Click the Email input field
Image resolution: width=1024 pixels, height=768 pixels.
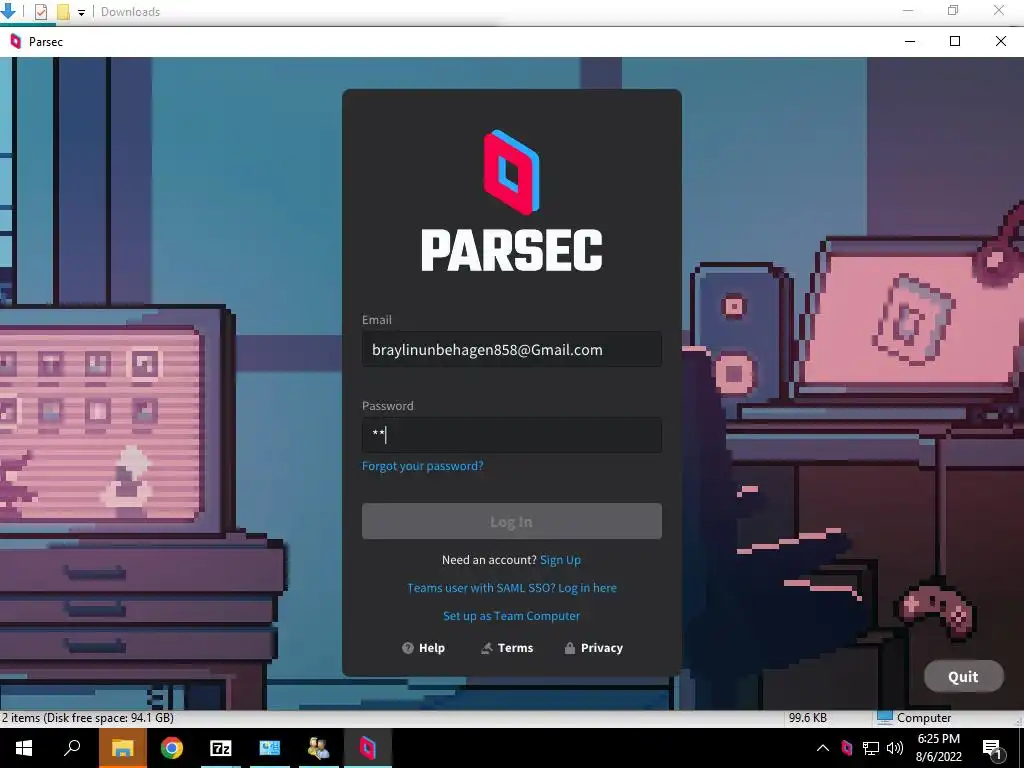pos(511,349)
